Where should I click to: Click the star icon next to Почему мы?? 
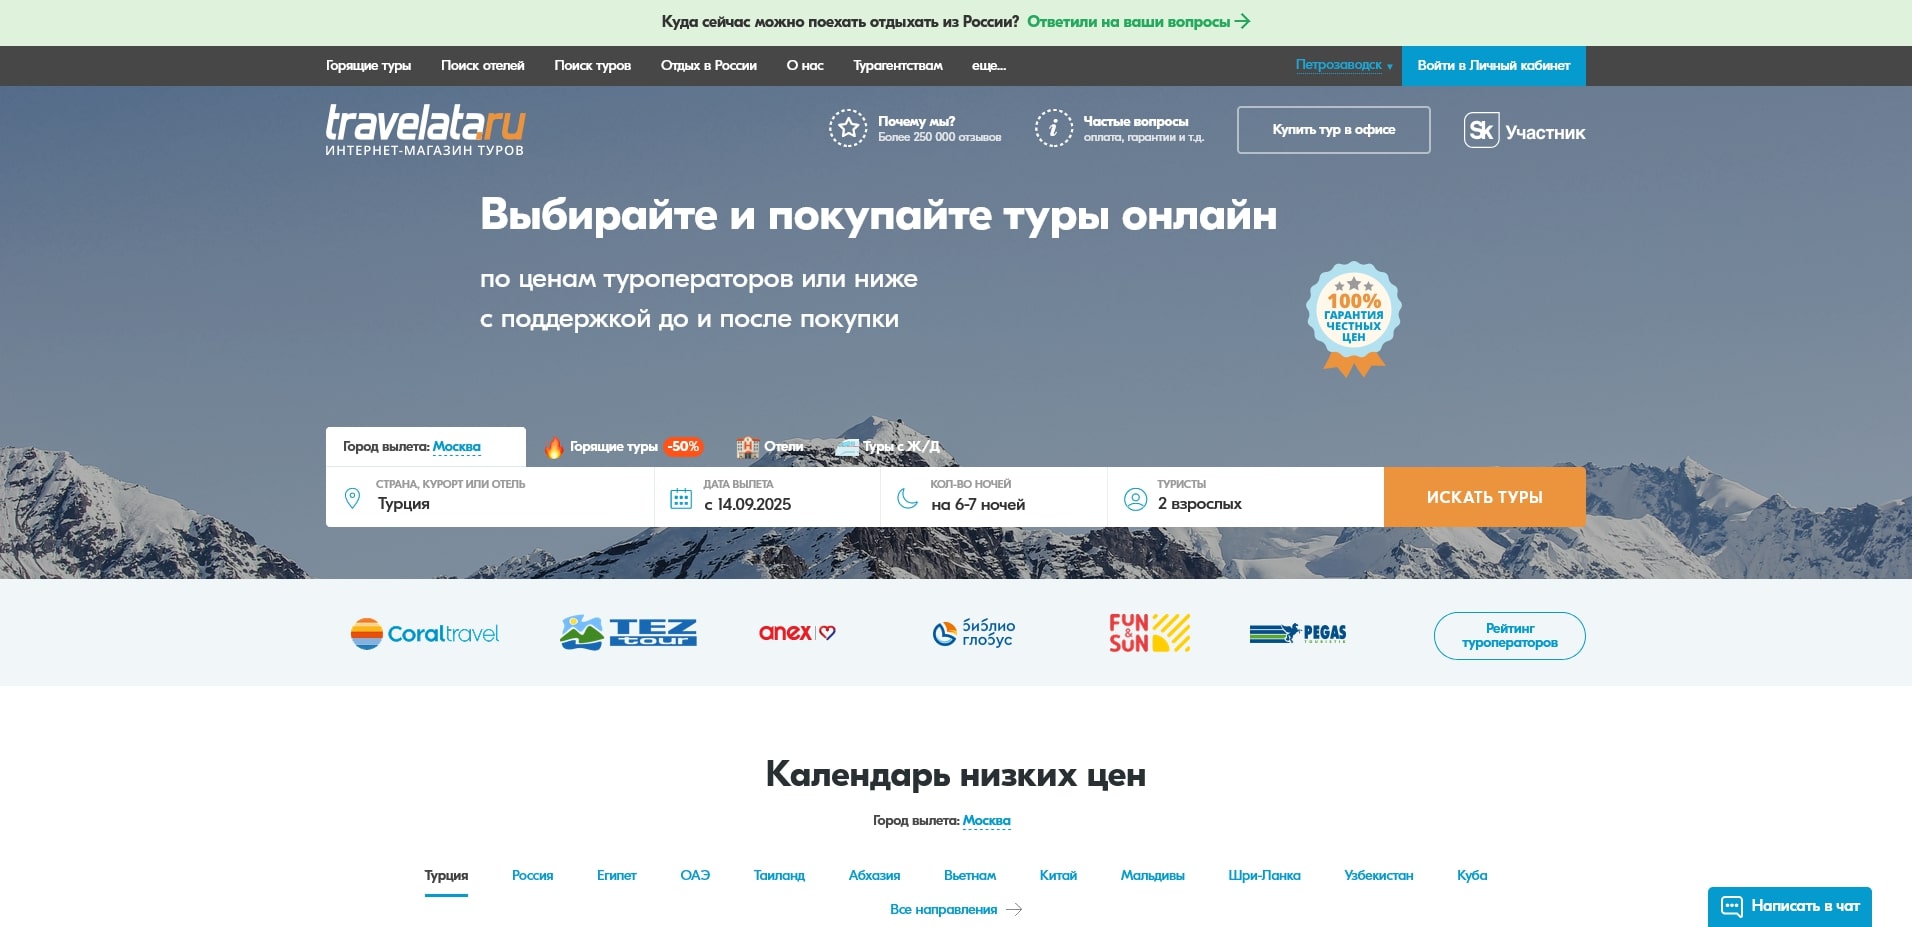(x=846, y=128)
